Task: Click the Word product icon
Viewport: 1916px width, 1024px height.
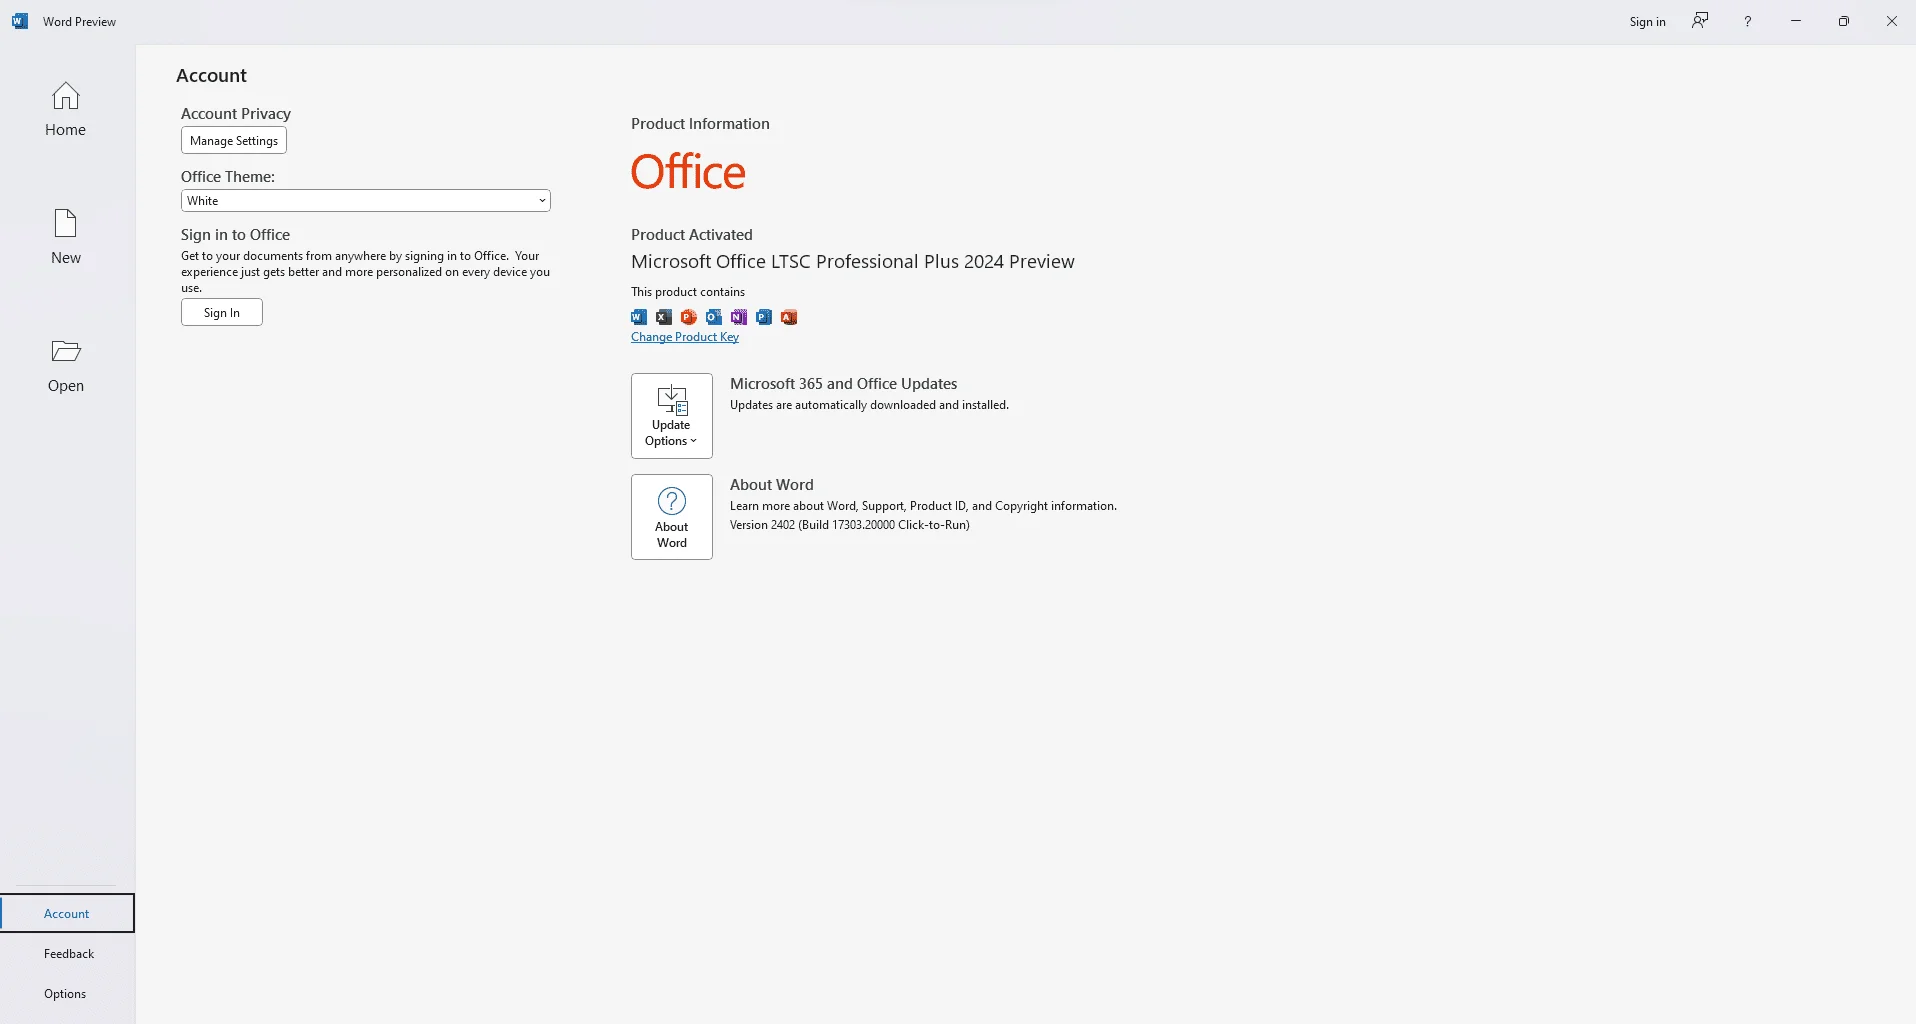Action: [639, 317]
